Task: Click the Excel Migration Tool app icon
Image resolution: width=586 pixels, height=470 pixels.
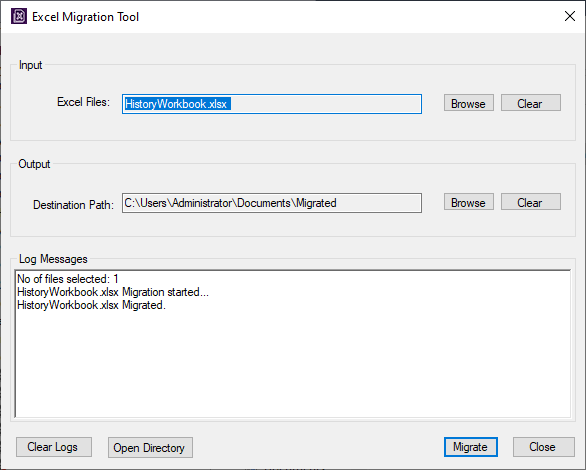Action: (19, 16)
